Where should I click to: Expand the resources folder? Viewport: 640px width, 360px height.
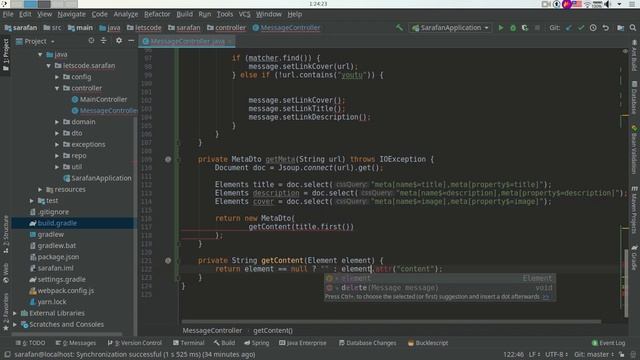pyautogui.click(x=40, y=189)
